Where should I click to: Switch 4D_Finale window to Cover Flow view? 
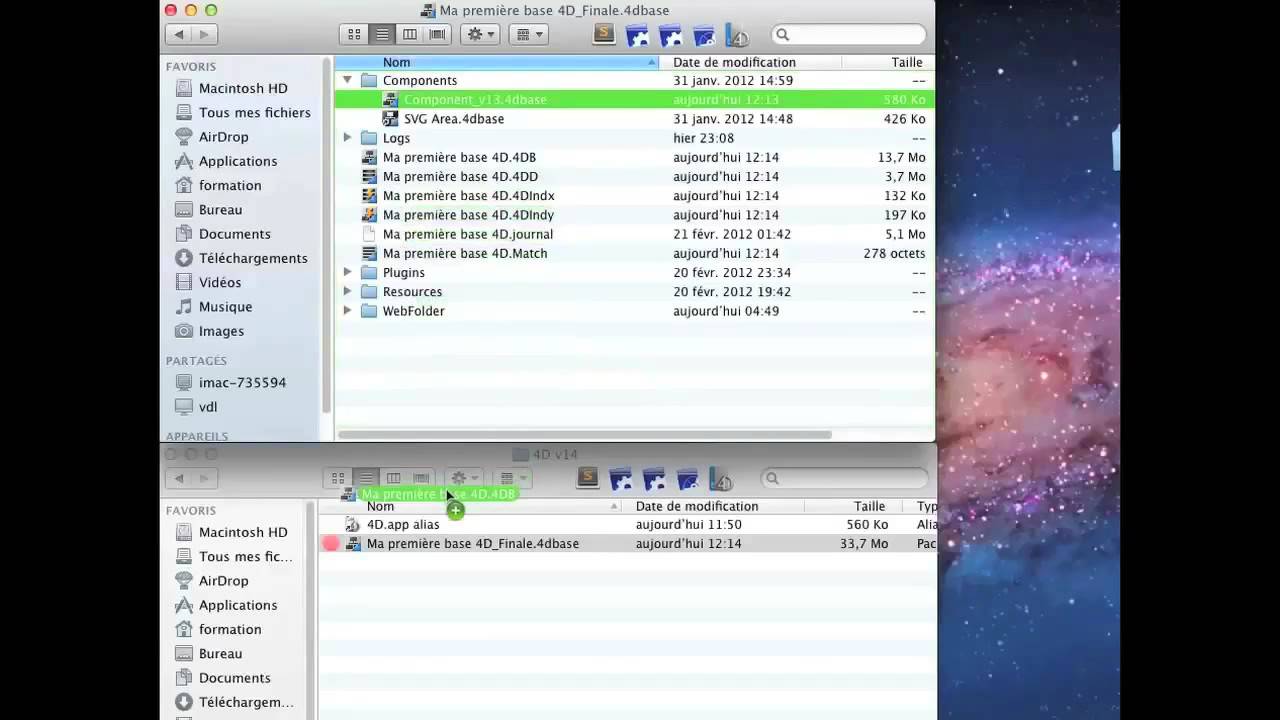[438, 34]
